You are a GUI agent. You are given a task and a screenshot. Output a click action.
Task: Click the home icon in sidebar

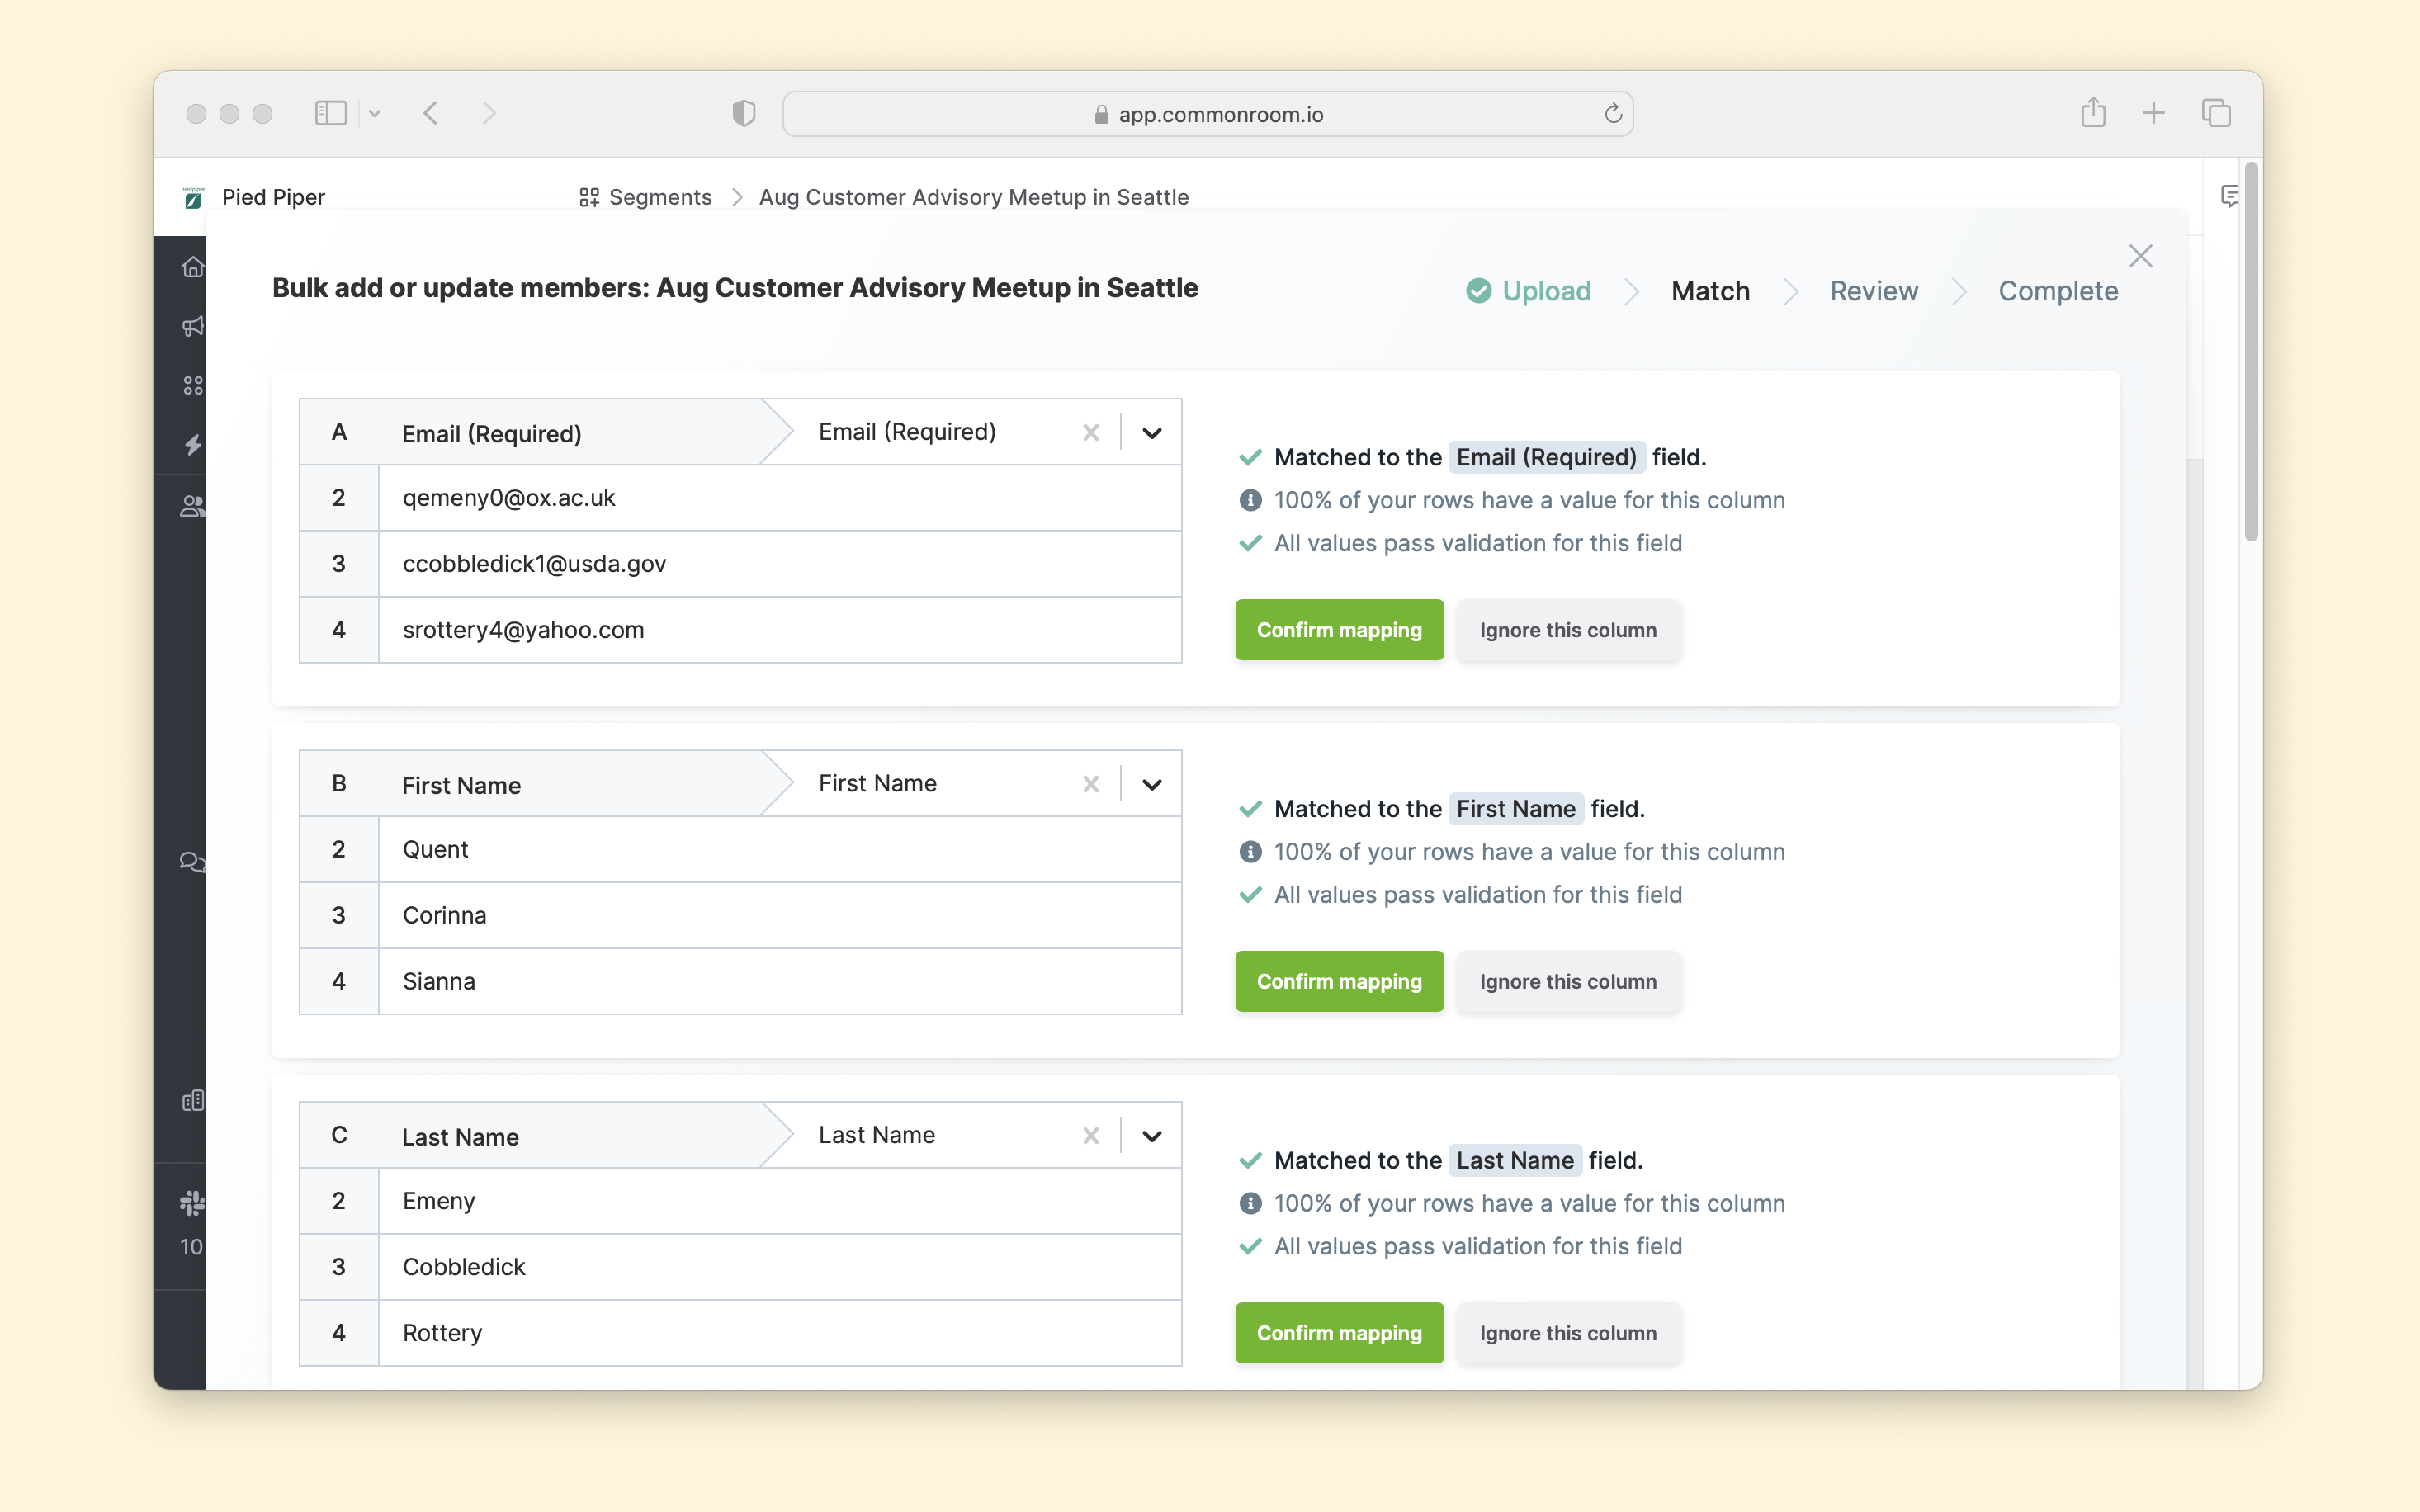tap(192, 267)
